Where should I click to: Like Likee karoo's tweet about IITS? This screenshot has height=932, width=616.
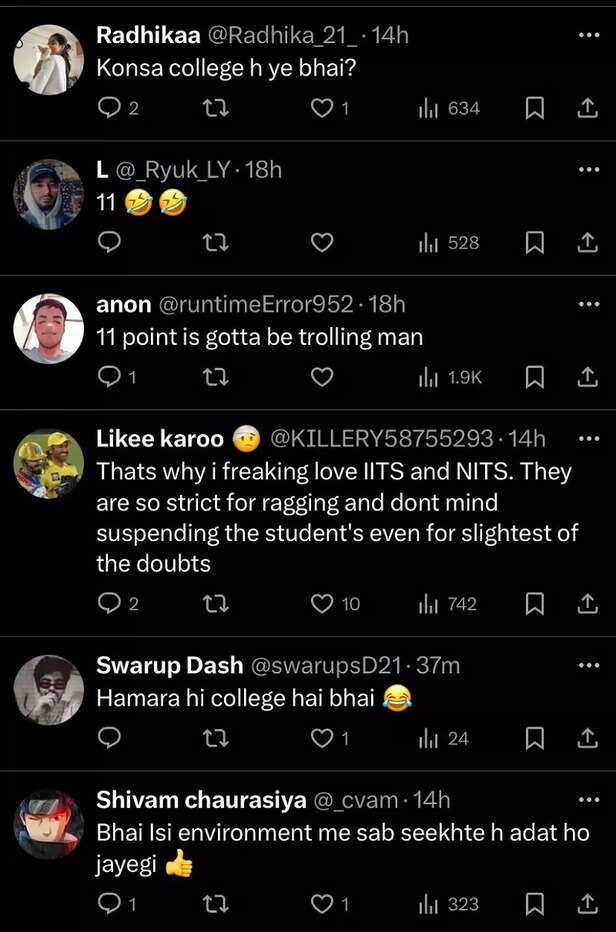(321, 603)
